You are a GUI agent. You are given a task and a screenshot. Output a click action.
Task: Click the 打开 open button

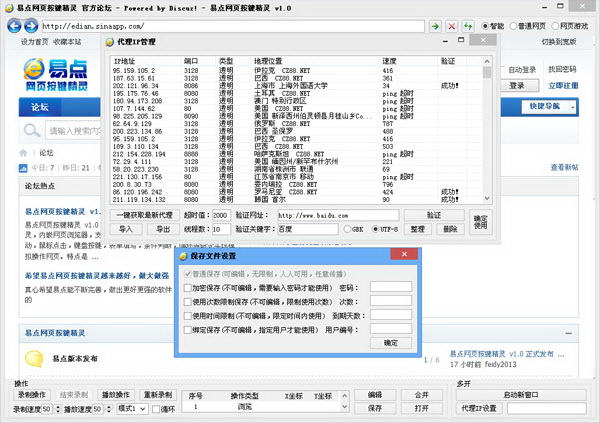422,408
